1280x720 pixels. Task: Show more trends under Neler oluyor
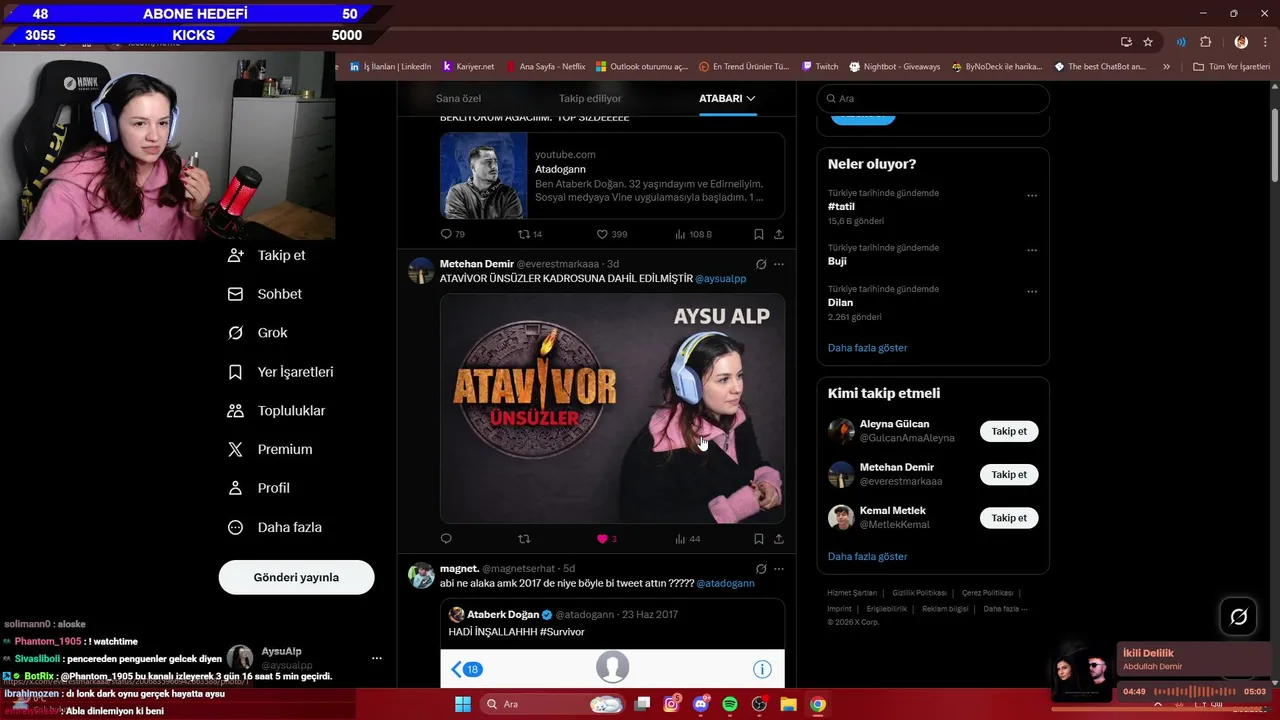coord(867,348)
